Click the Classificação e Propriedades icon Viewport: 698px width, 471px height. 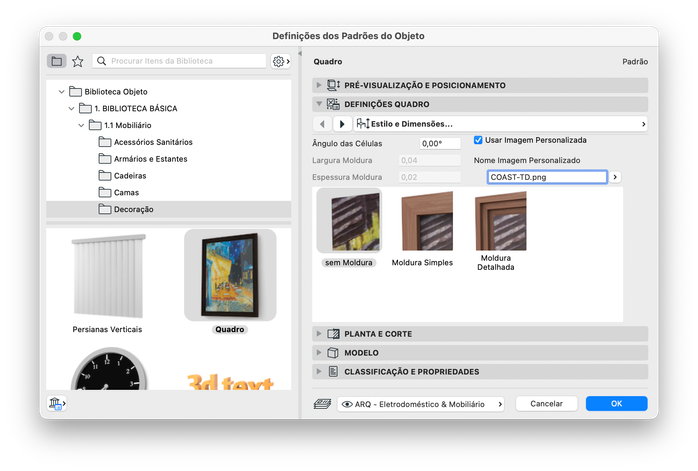pyautogui.click(x=333, y=371)
